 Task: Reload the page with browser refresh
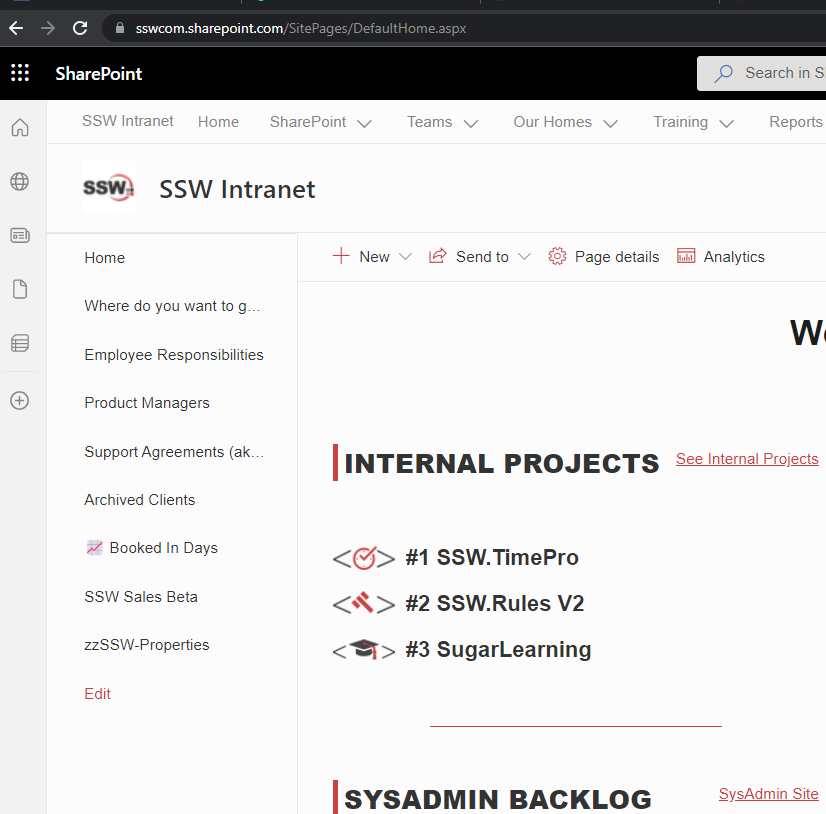tap(80, 28)
